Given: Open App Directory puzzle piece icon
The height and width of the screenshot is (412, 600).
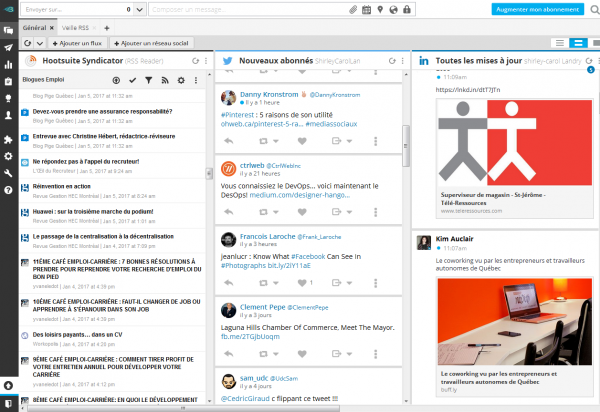Looking at the screenshot, I should [8, 140].
